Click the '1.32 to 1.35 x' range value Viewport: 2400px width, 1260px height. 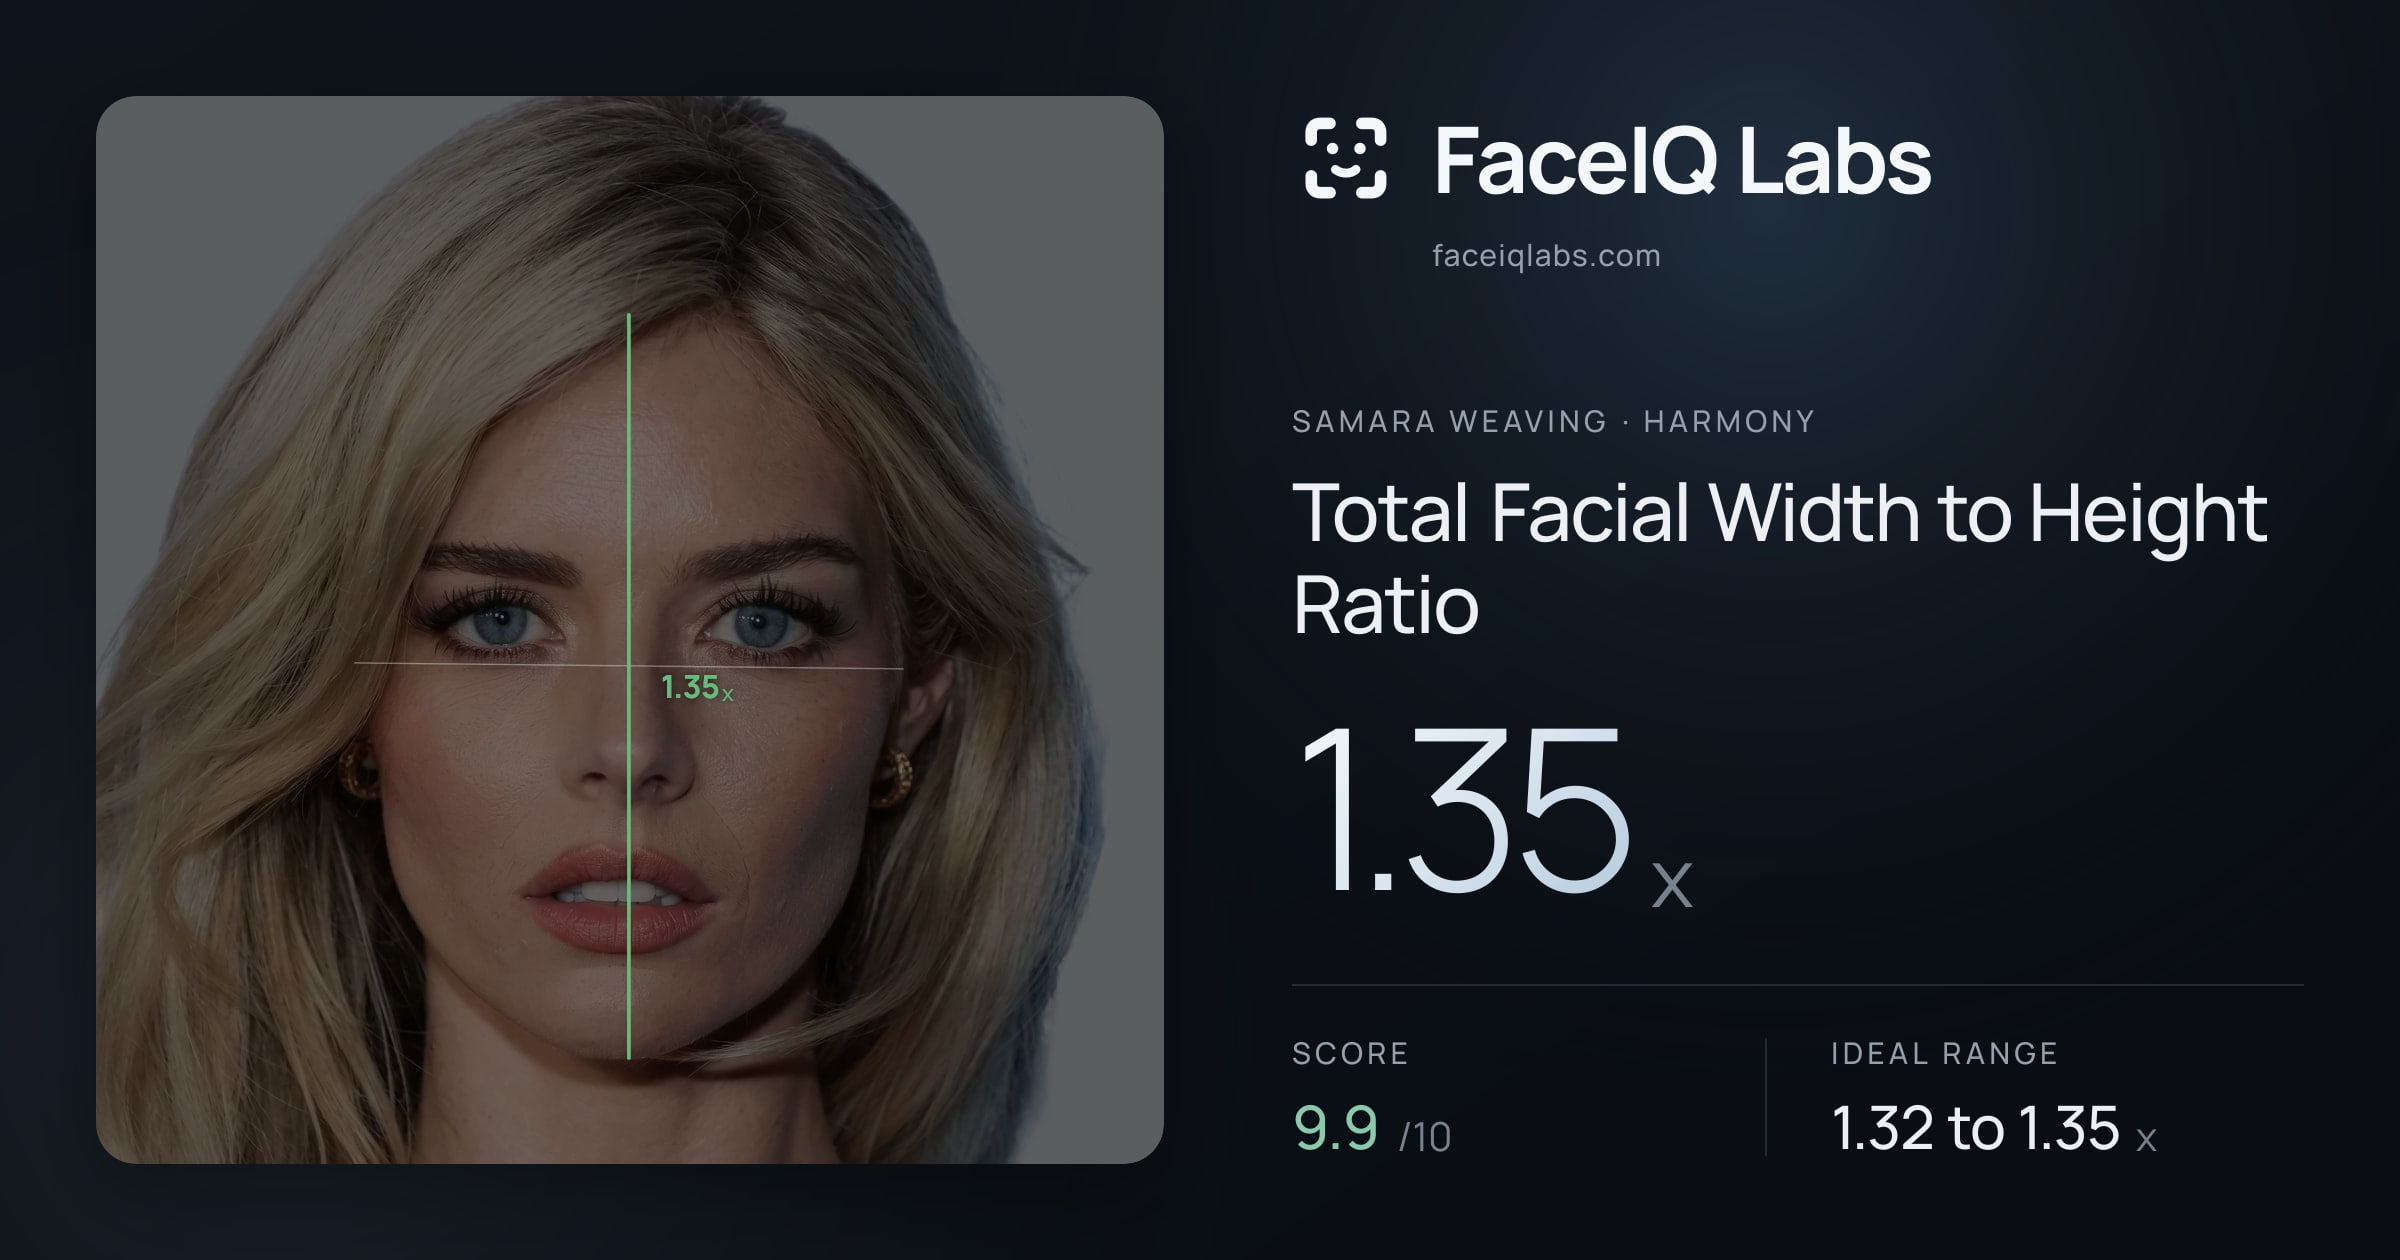point(1994,1128)
